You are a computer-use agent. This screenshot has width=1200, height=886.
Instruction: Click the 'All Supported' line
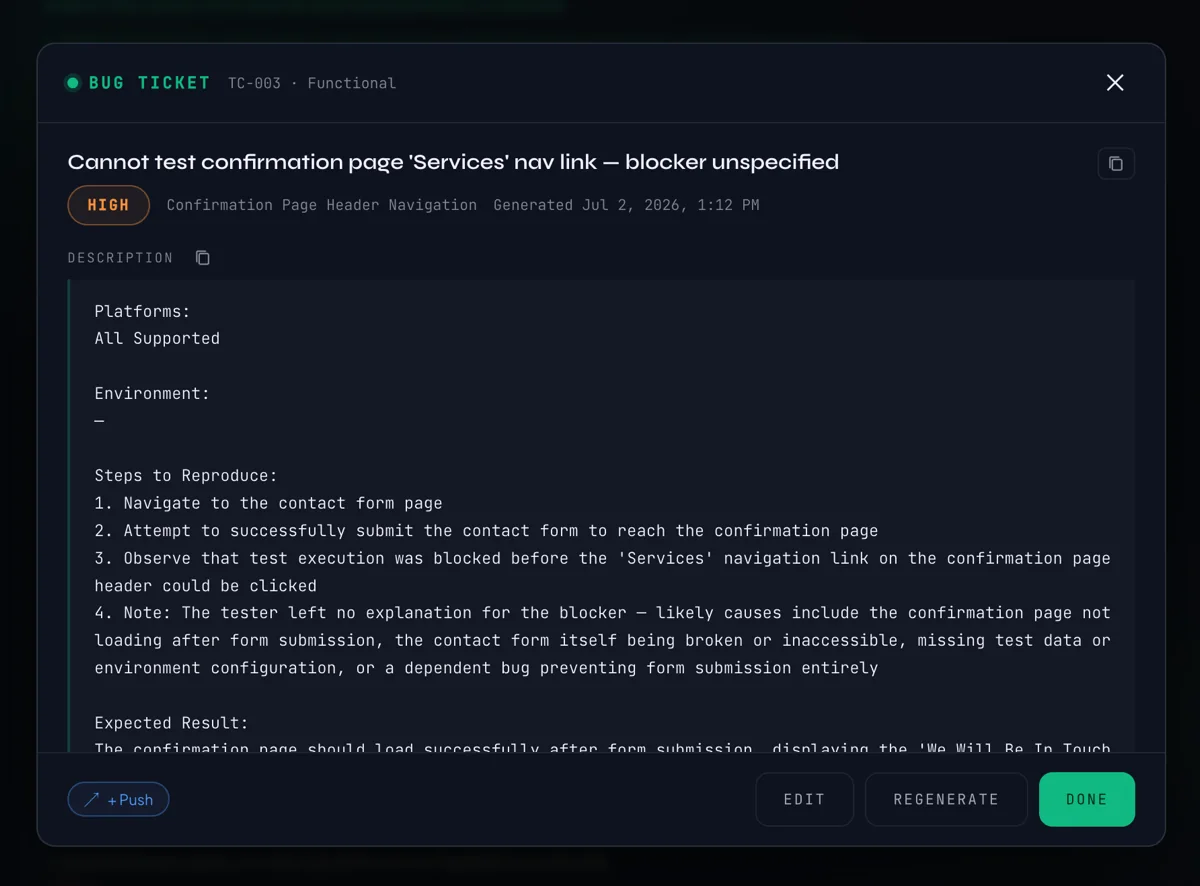(157, 339)
